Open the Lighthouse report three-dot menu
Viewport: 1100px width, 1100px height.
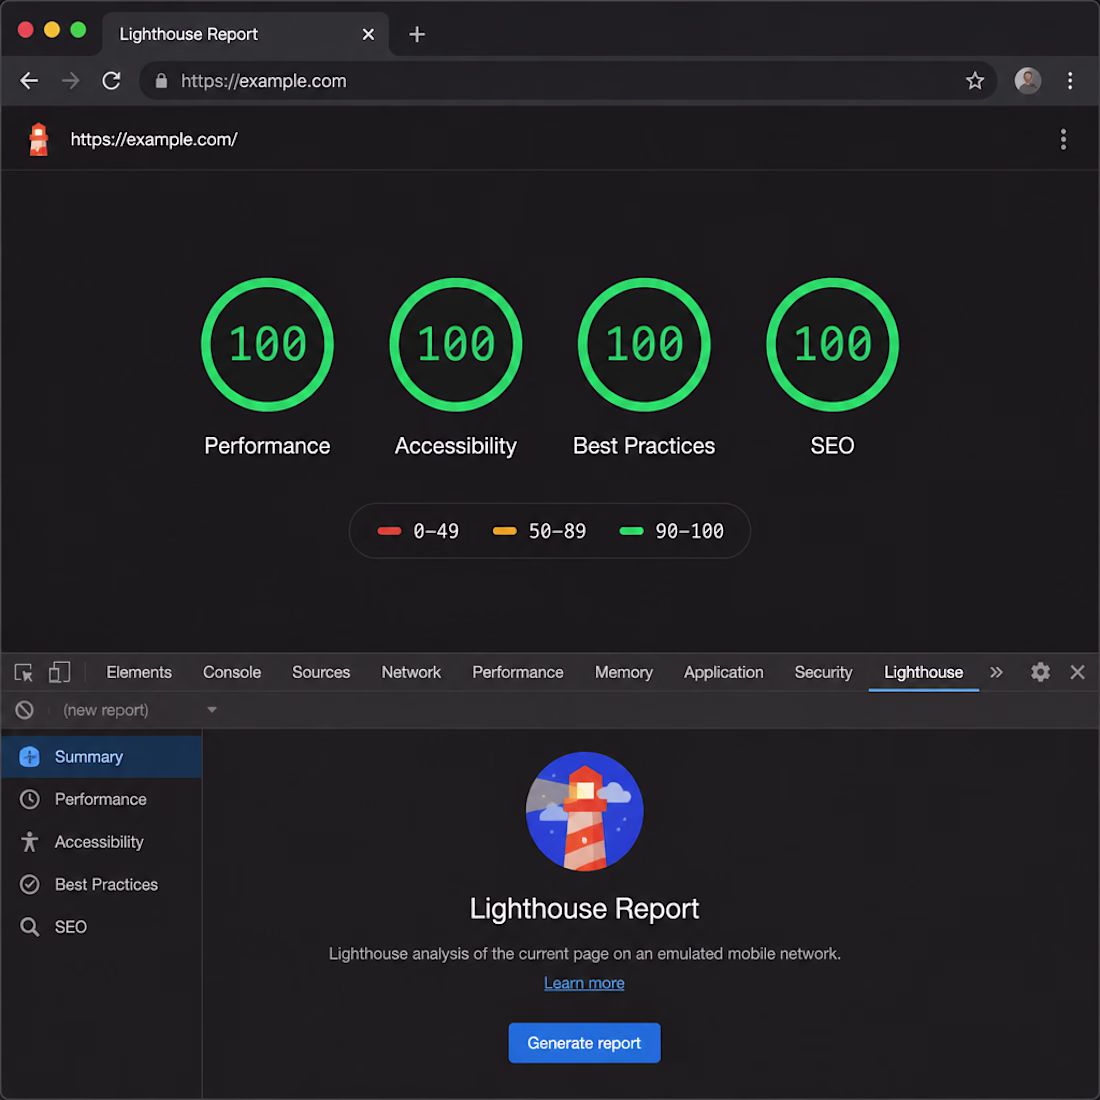[x=1063, y=139]
